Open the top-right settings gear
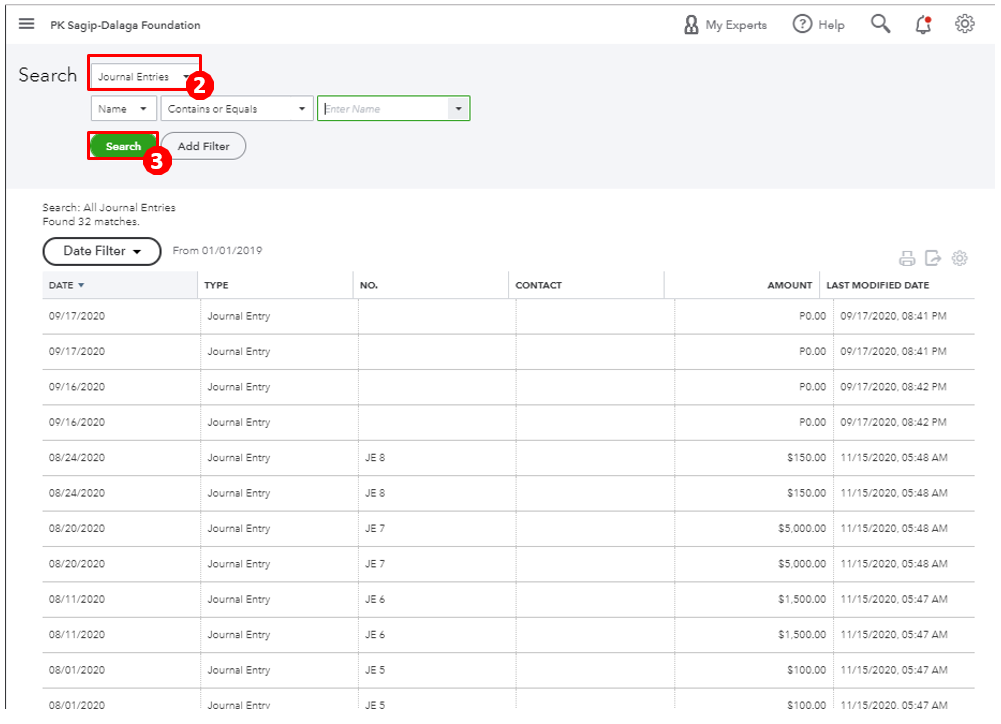 [965, 24]
